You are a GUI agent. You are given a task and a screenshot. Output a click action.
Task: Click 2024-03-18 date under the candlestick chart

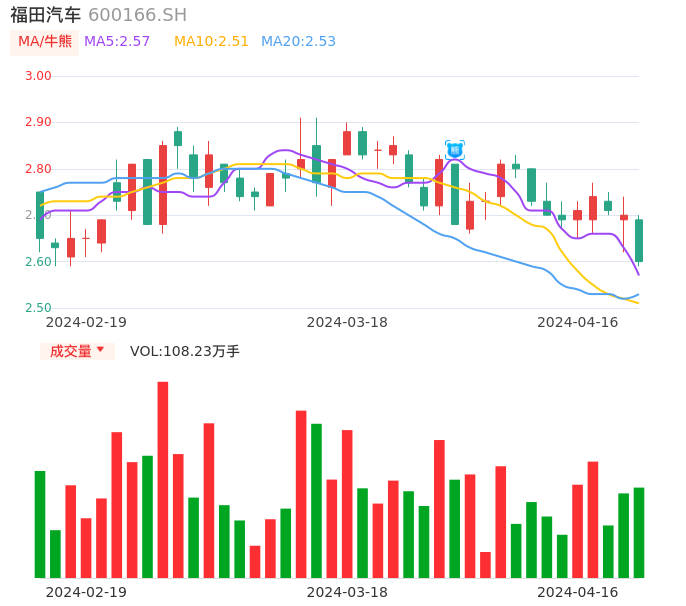347,322
